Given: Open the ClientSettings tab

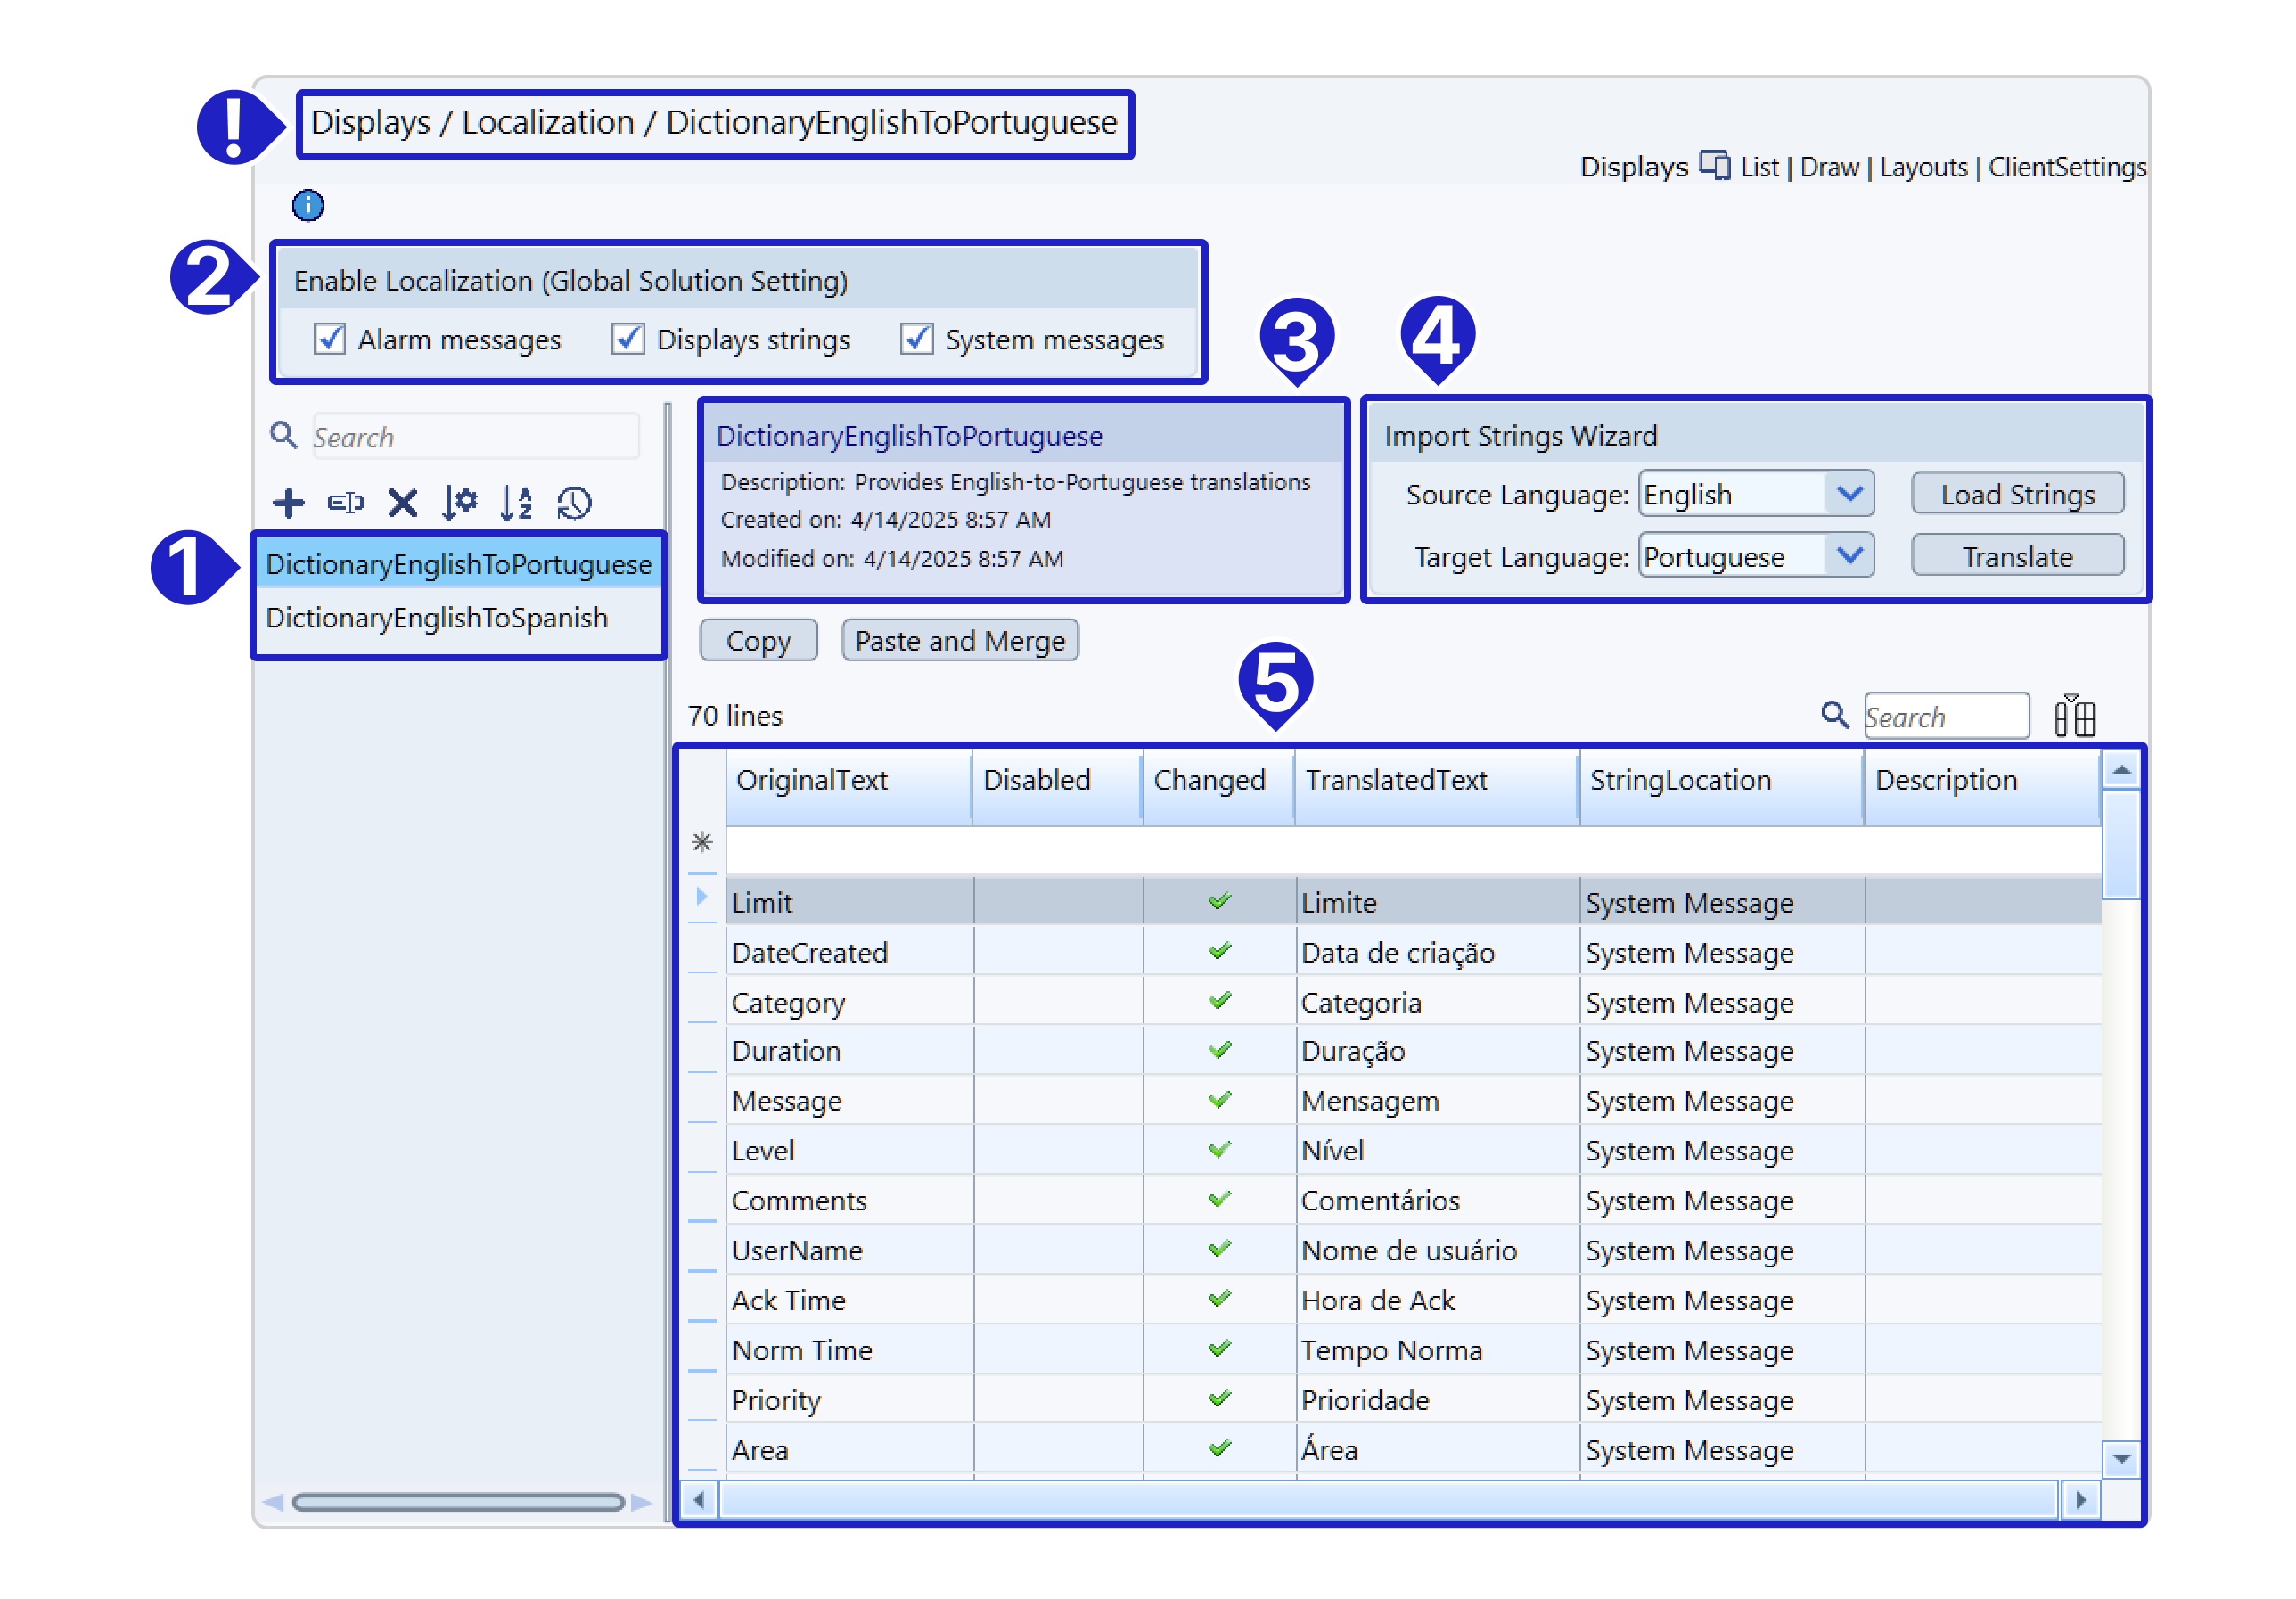Looking at the screenshot, I should click(2066, 168).
